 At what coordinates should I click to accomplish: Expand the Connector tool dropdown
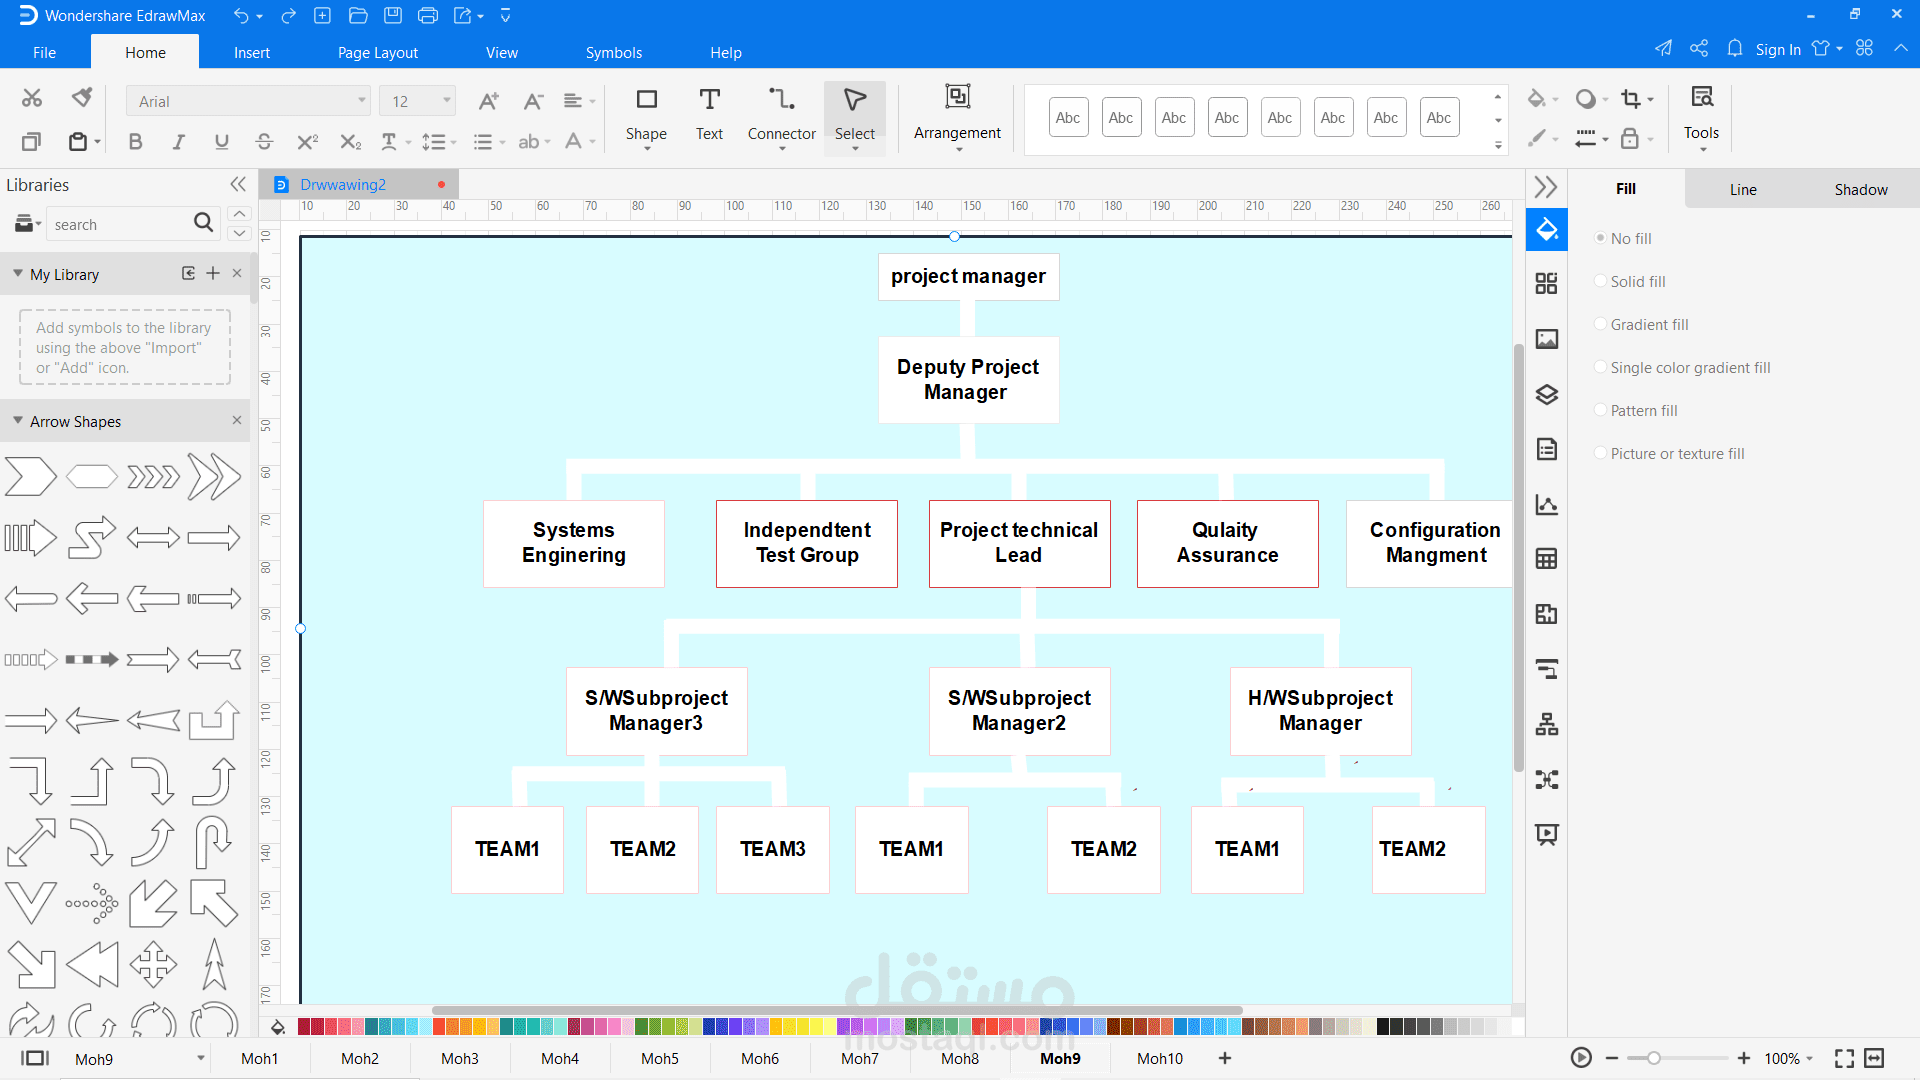[x=782, y=148]
